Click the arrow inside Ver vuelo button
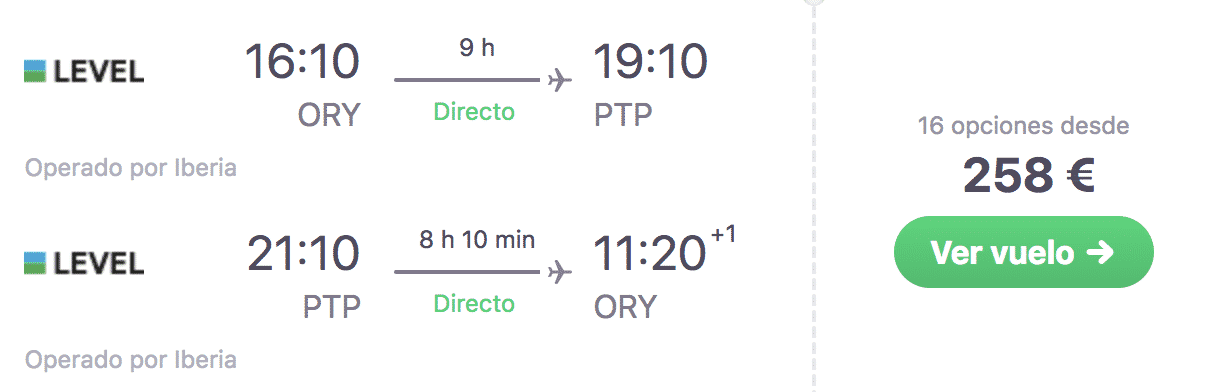The width and height of the screenshot is (1216, 392). (x=1099, y=252)
